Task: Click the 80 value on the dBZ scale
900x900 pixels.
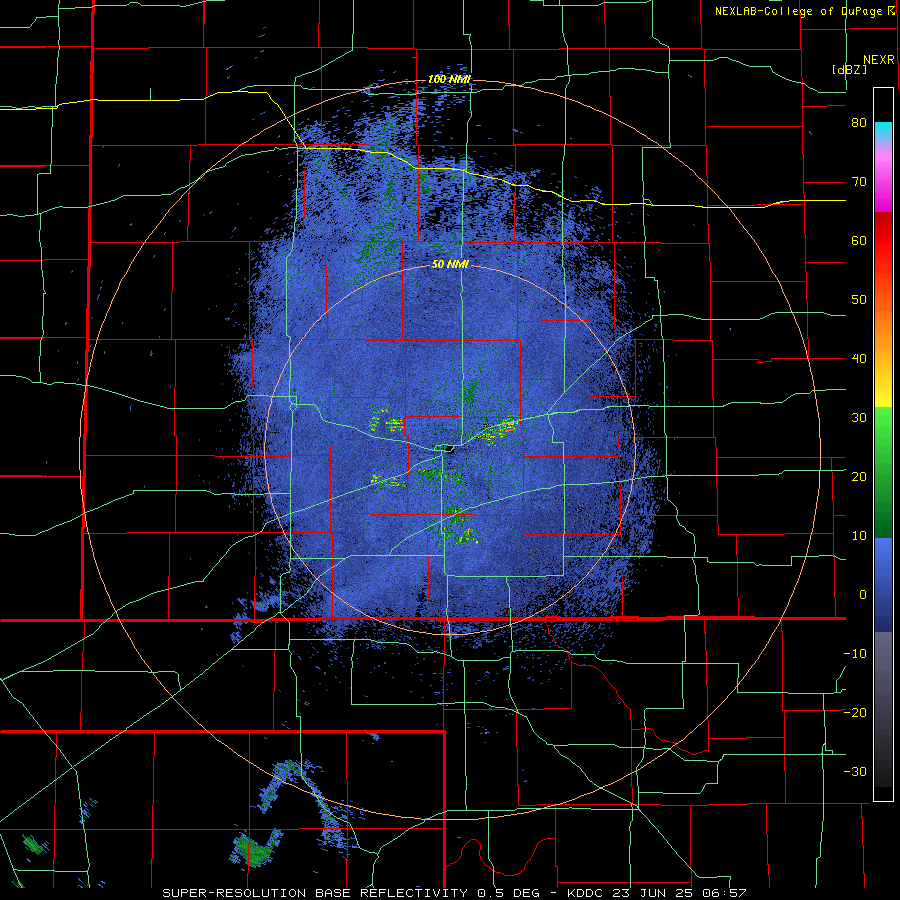Action: tap(859, 123)
